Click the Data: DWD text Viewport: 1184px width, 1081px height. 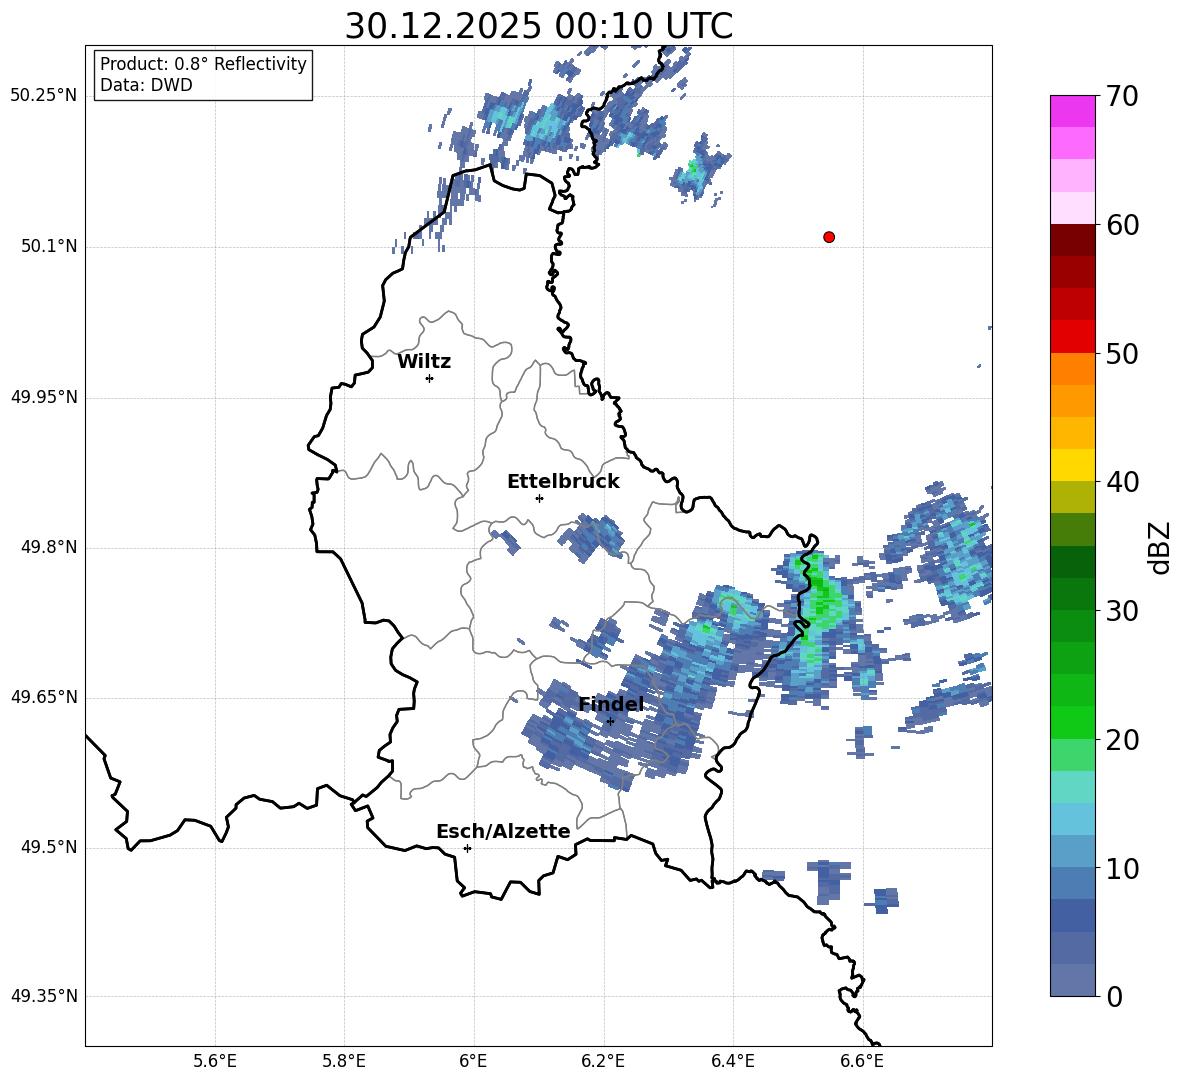(x=146, y=85)
